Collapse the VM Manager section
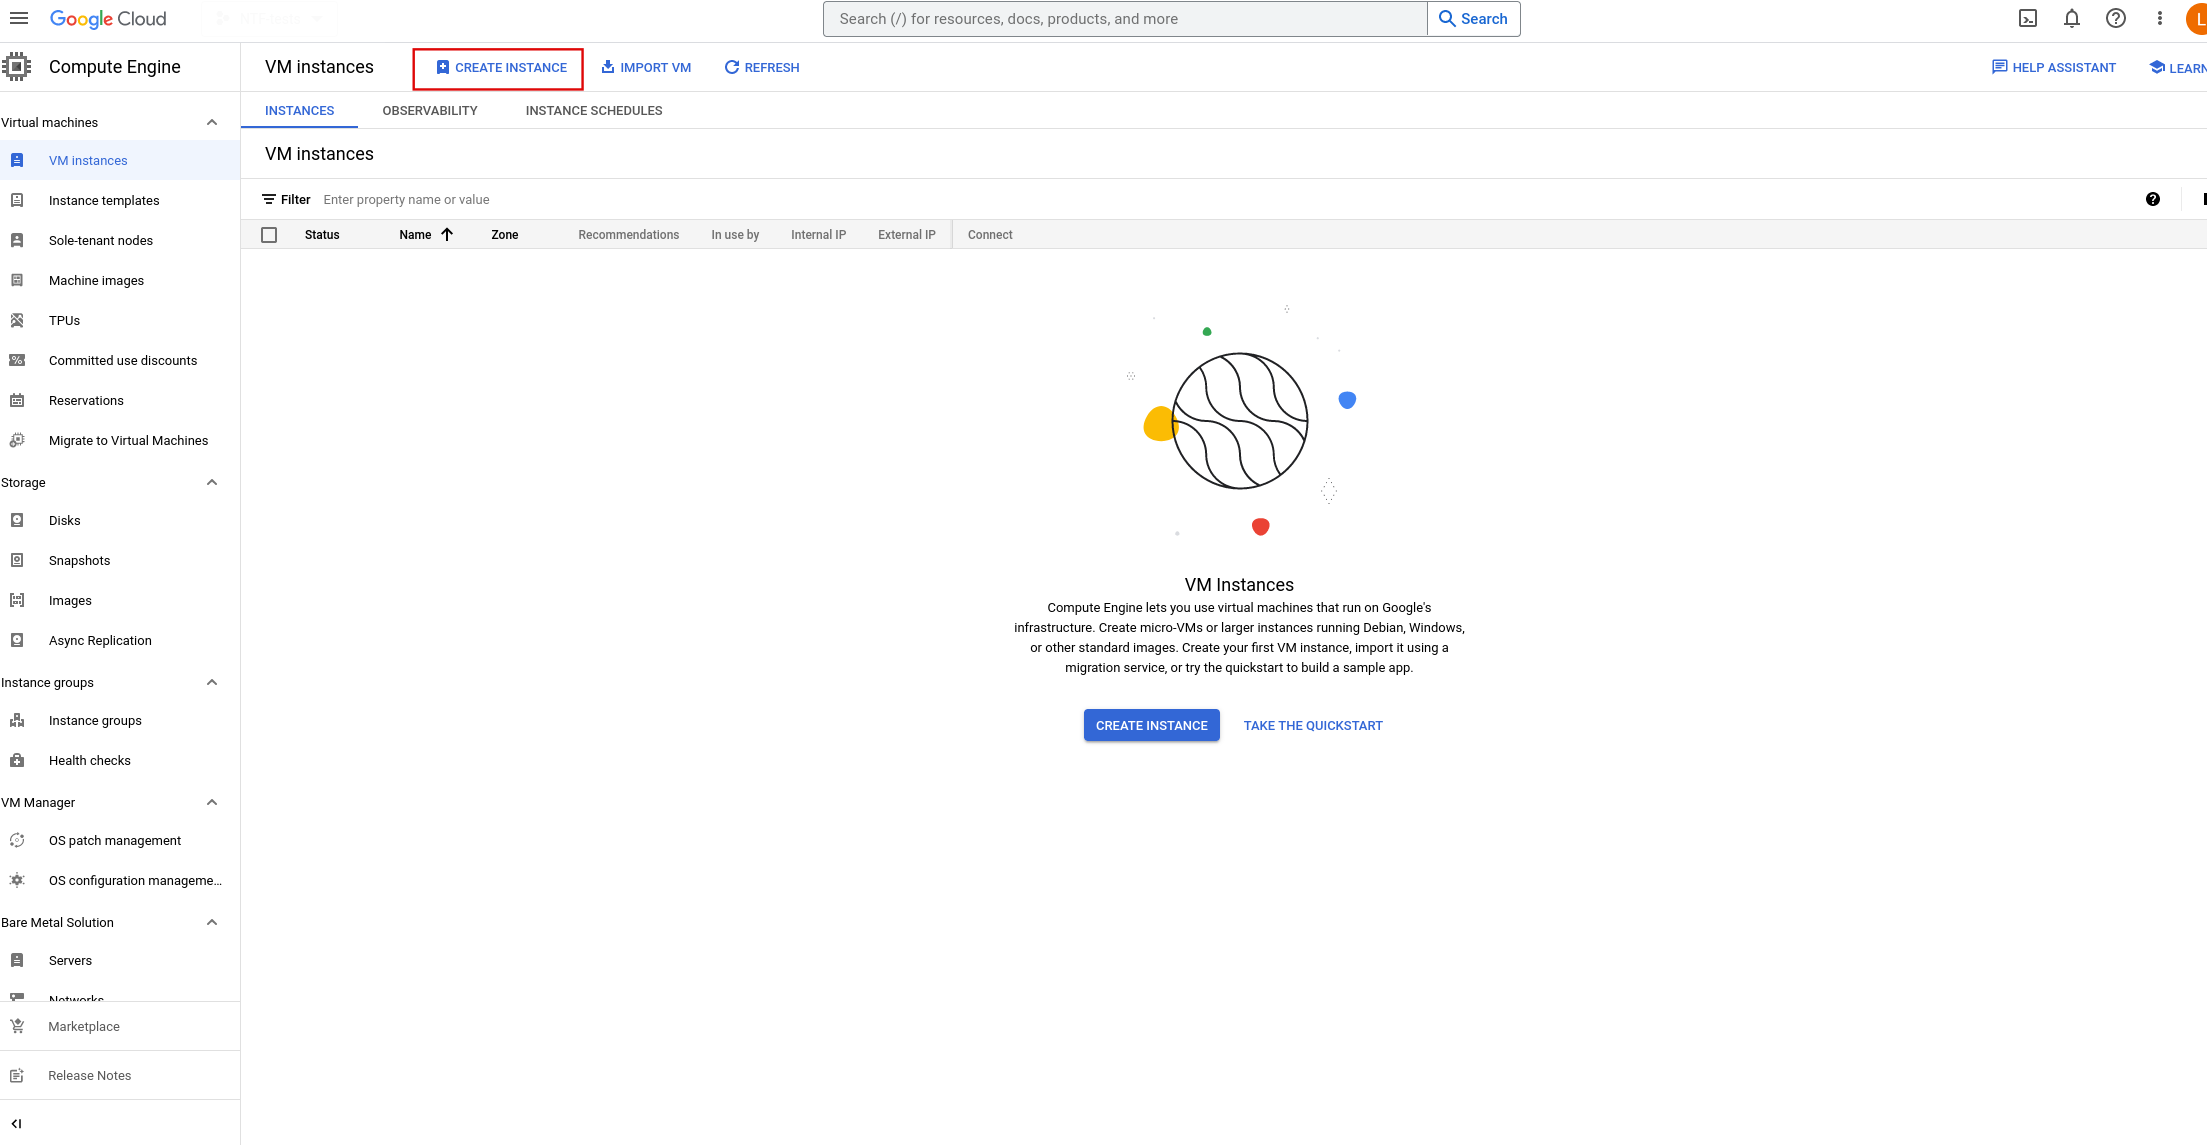2207x1145 pixels. 212,802
